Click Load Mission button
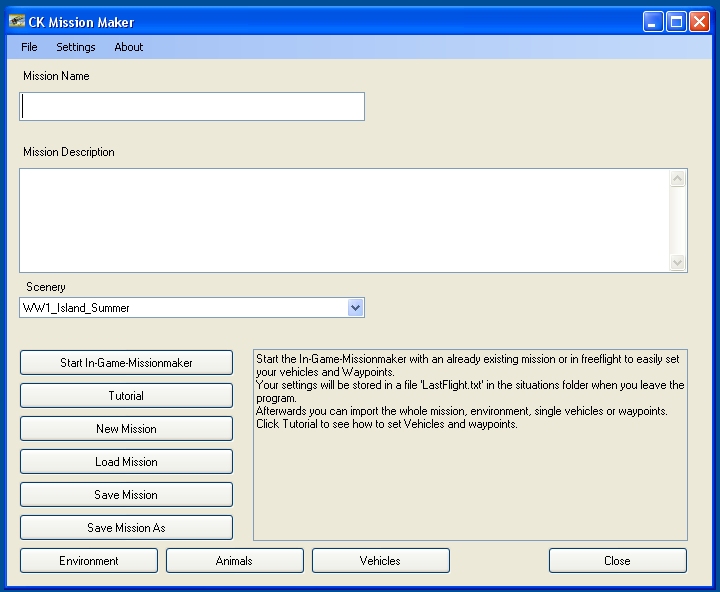Screen dimensions: 720x592 [126, 462]
